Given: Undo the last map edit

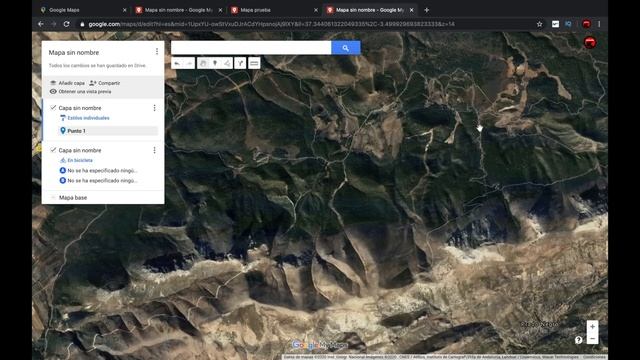Looking at the screenshot, I should 177,63.
